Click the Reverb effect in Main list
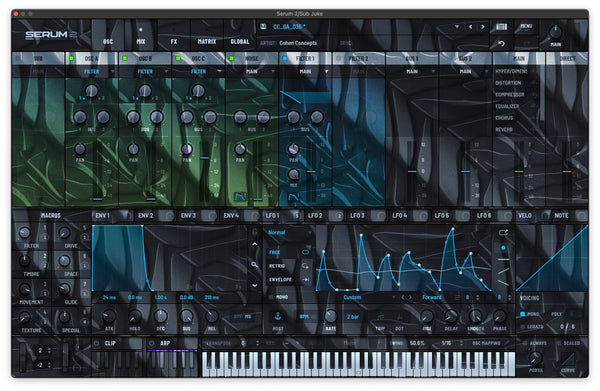 (504, 130)
